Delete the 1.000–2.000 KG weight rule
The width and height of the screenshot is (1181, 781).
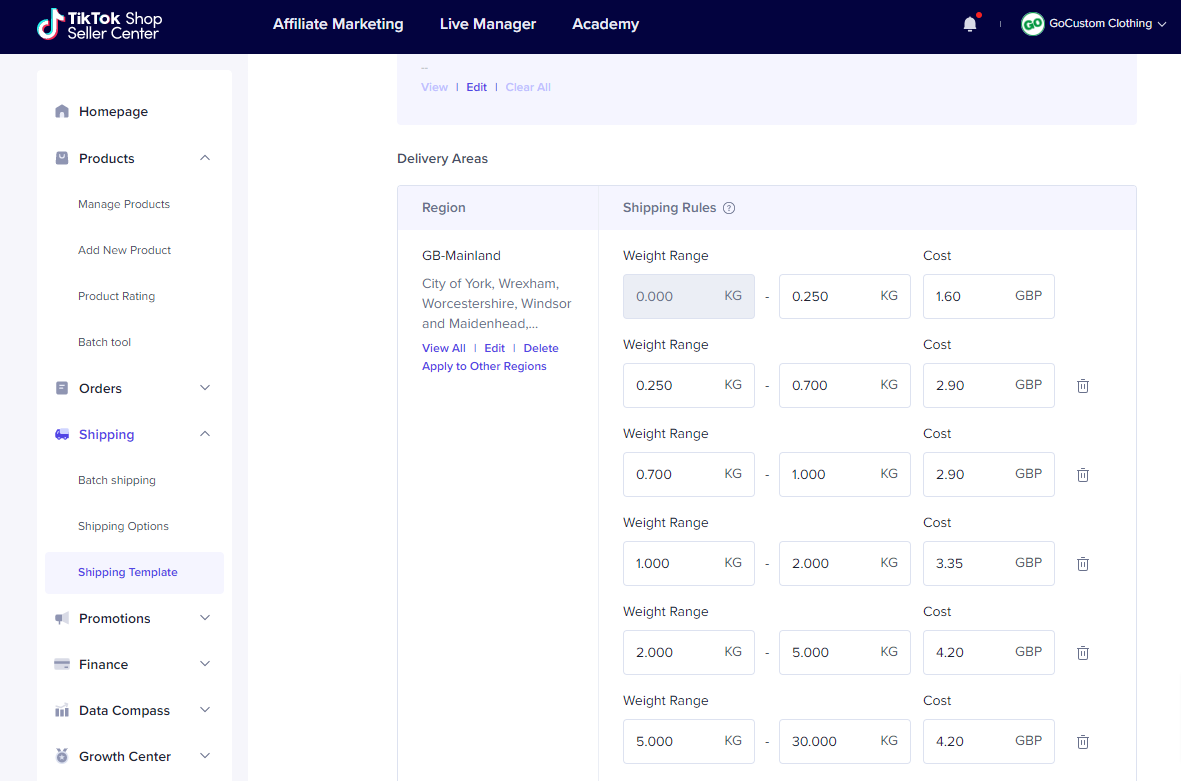click(x=1082, y=563)
